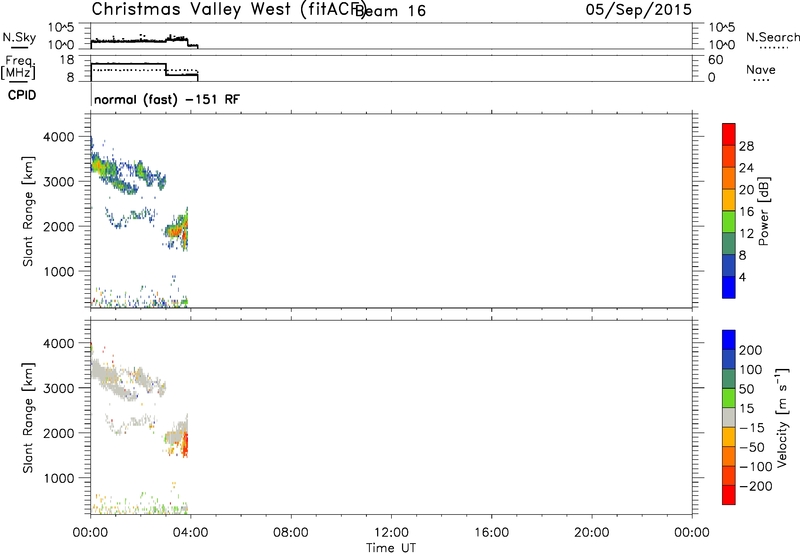Click the 'Slant Range [km]' label of power panel
Screen dimensions: 800x554
coord(28,211)
